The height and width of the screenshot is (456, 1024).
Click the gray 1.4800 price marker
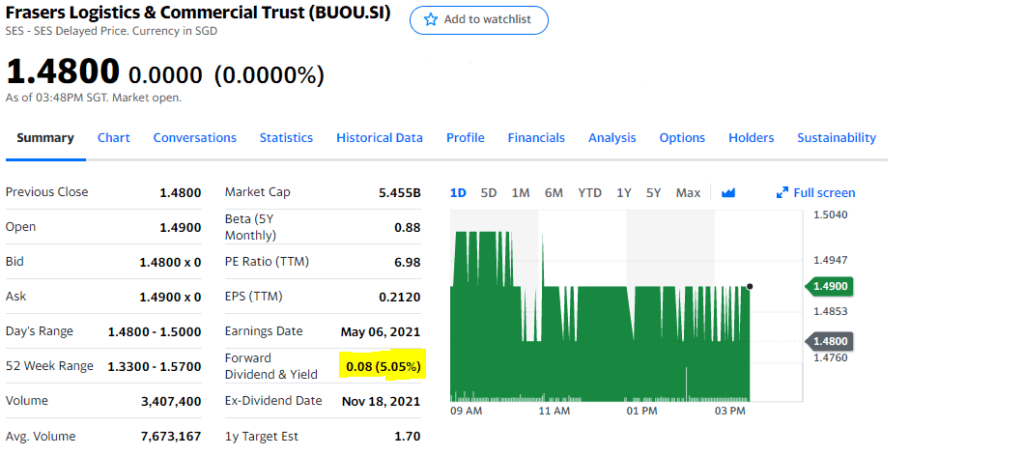[x=830, y=341]
